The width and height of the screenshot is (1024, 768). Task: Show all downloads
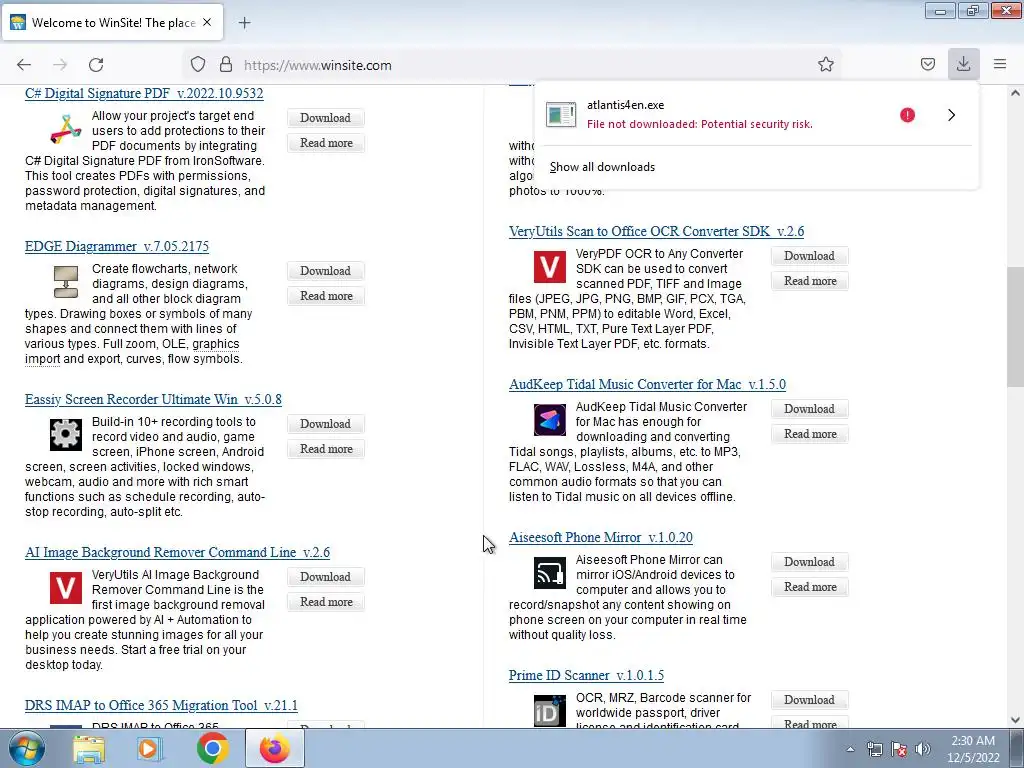tap(602, 167)
